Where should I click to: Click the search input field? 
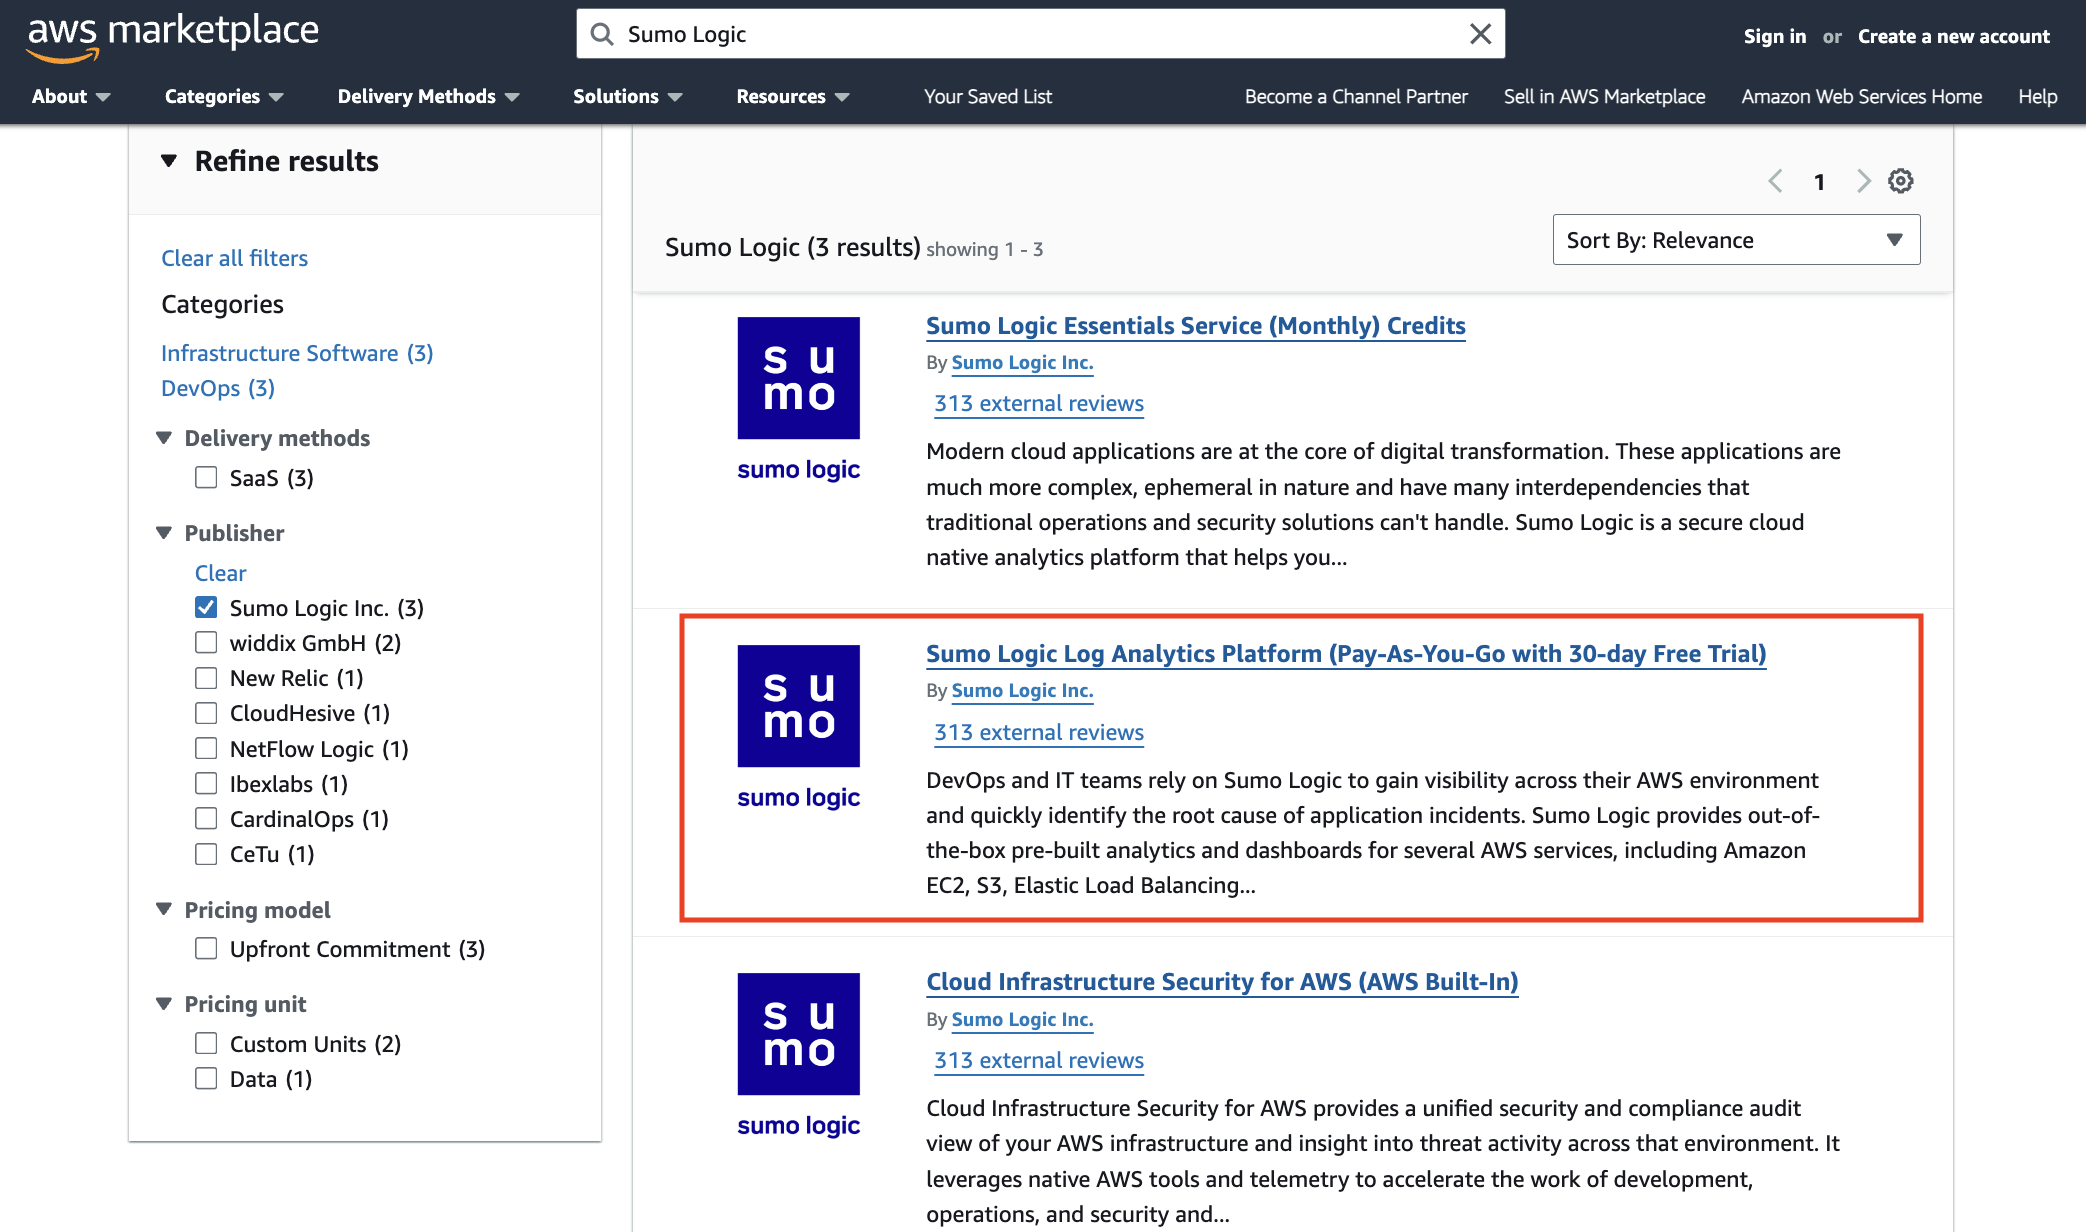click(1041, 32)
